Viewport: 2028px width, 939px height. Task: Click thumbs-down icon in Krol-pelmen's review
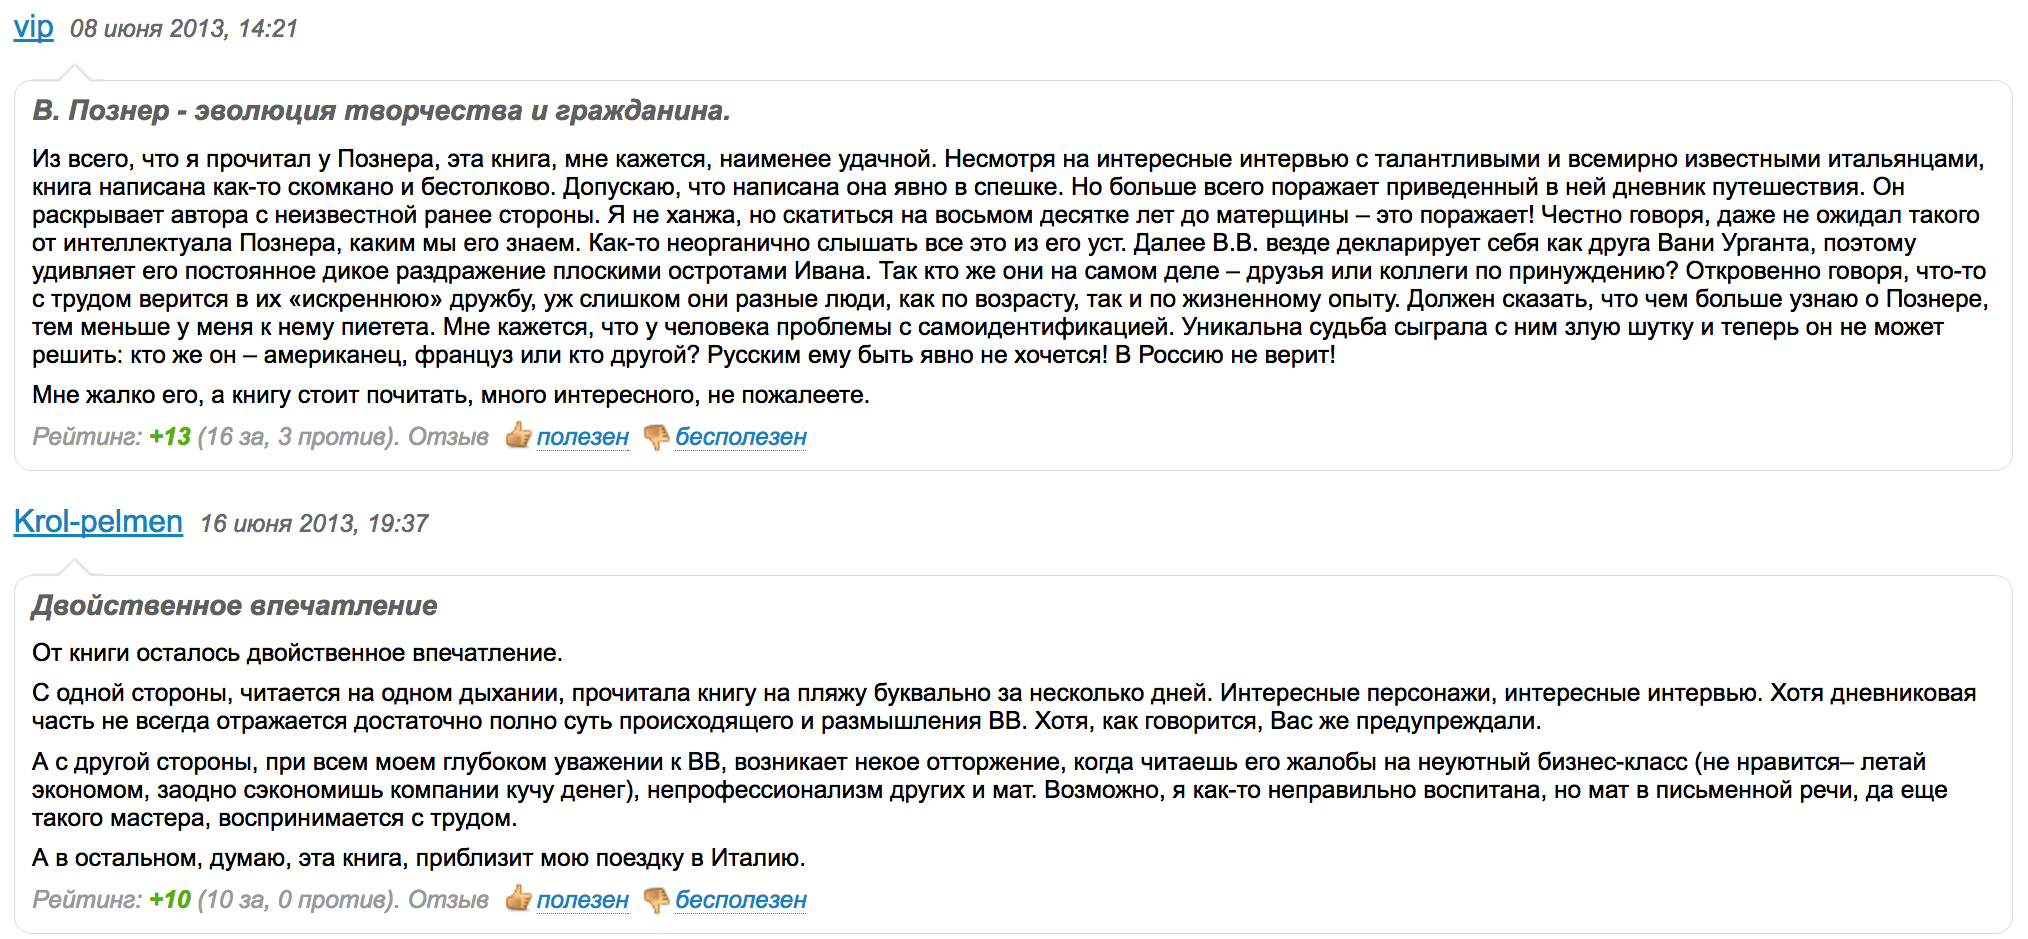tap(656, 900)
